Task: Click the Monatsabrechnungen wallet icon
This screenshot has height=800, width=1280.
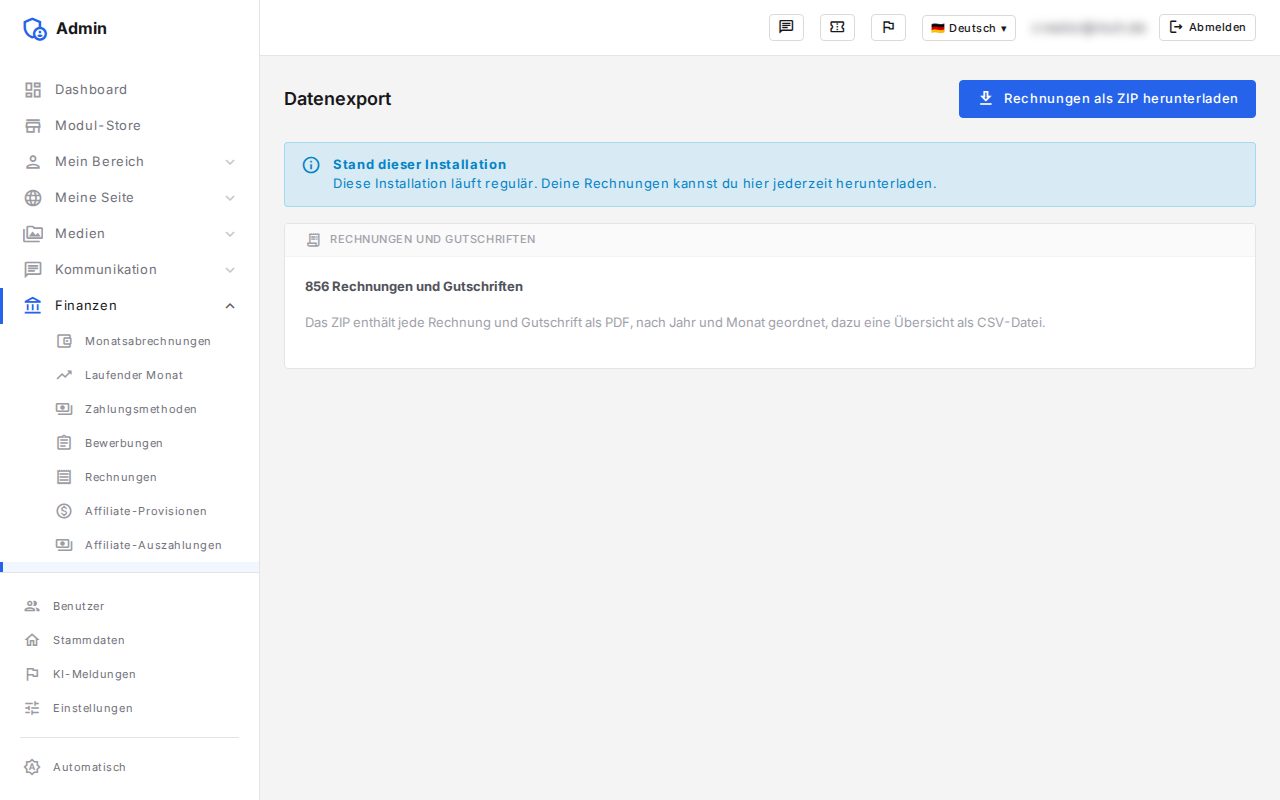Action: [64, 341]
